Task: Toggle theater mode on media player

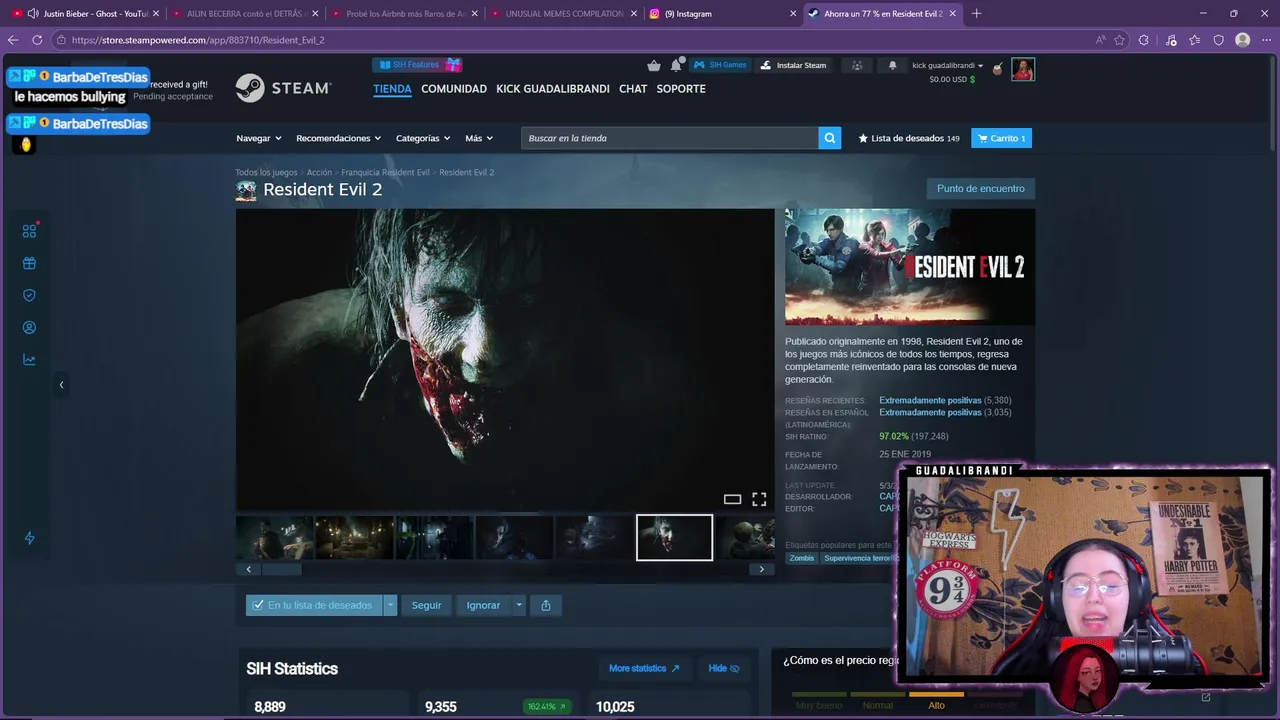Action: [x=732, y=499]
